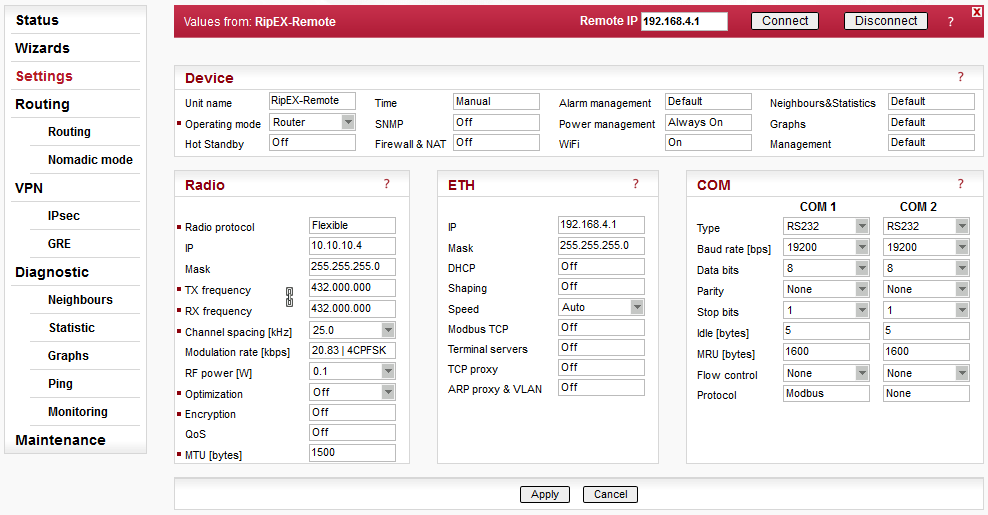Click the COM 2 MRU bytes field

click(926, 352)
